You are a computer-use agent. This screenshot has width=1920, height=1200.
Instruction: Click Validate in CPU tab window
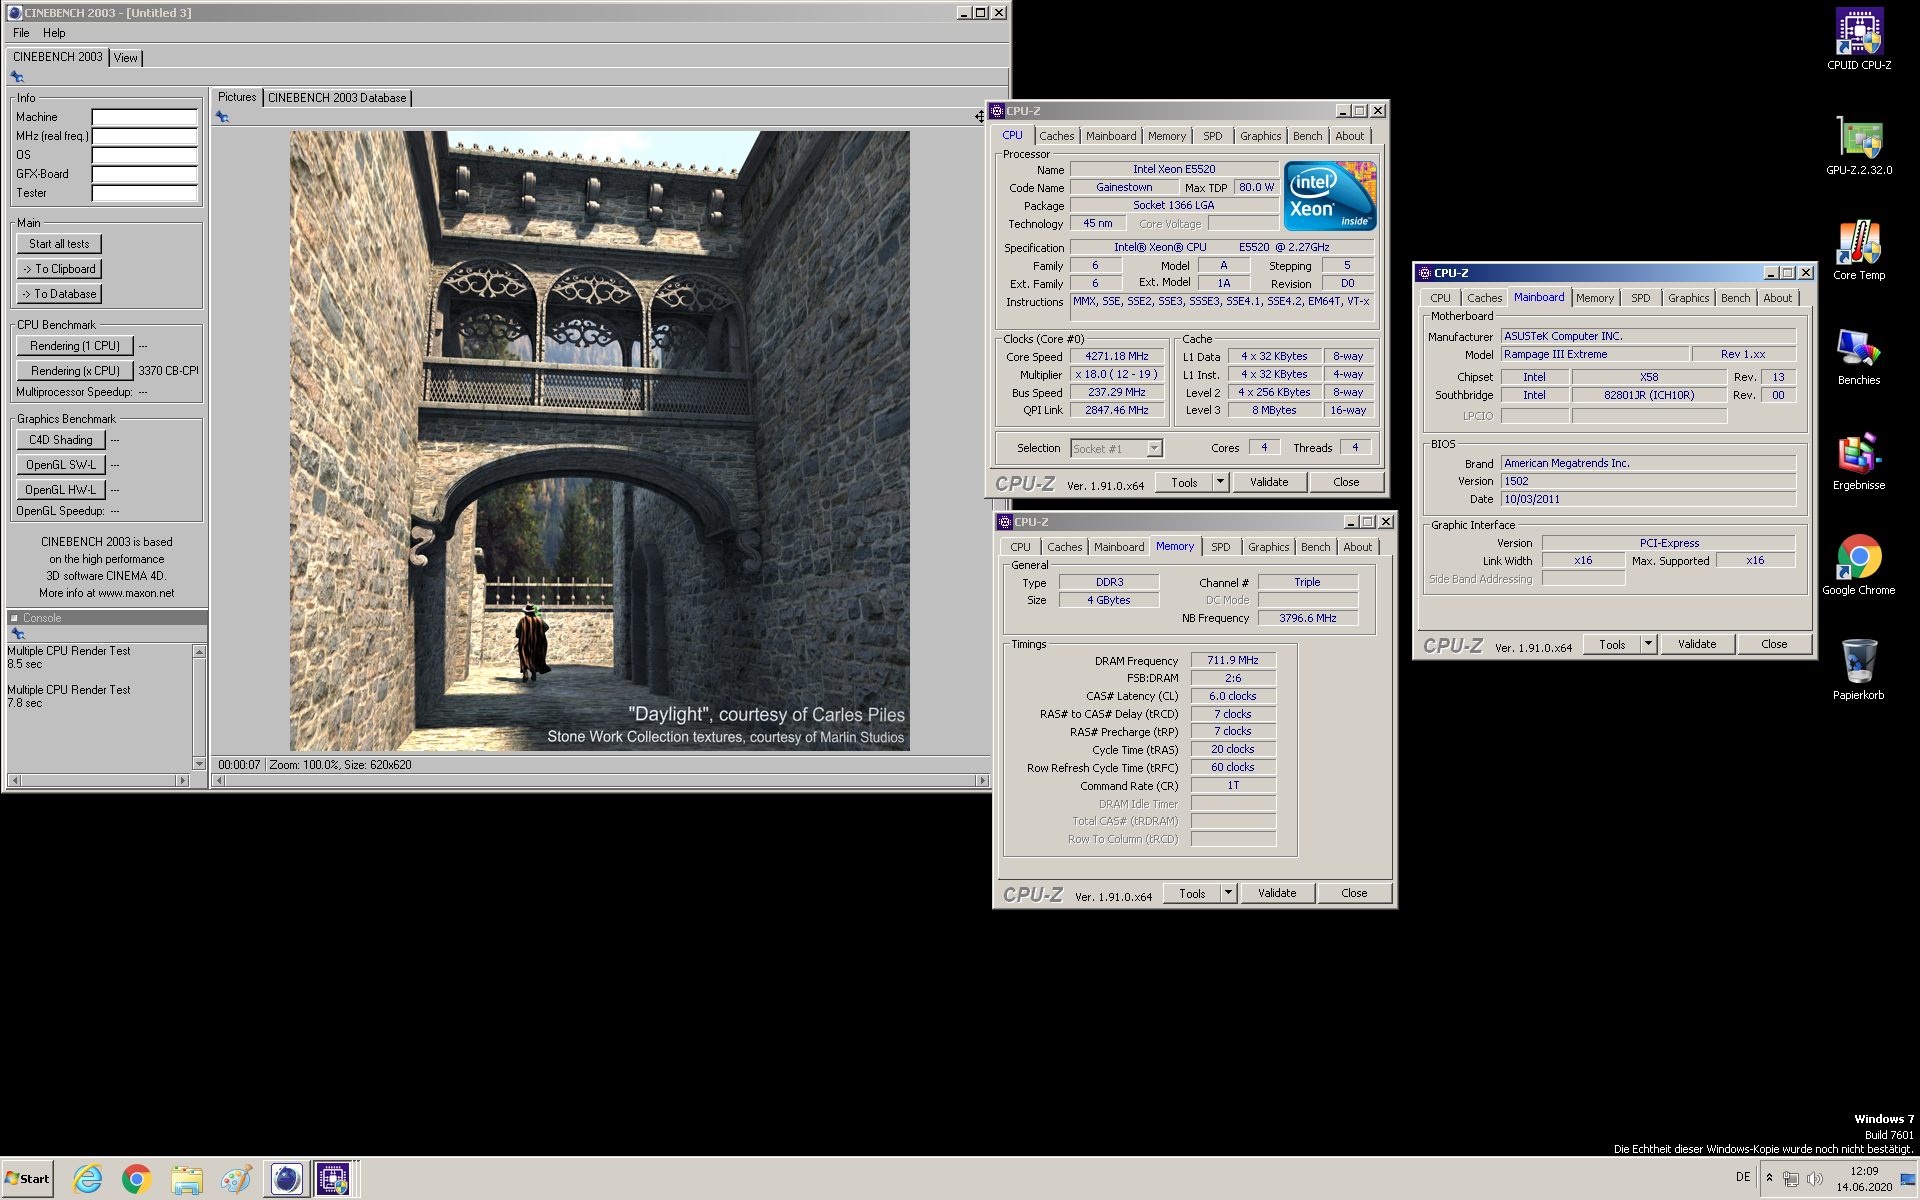1269,482
